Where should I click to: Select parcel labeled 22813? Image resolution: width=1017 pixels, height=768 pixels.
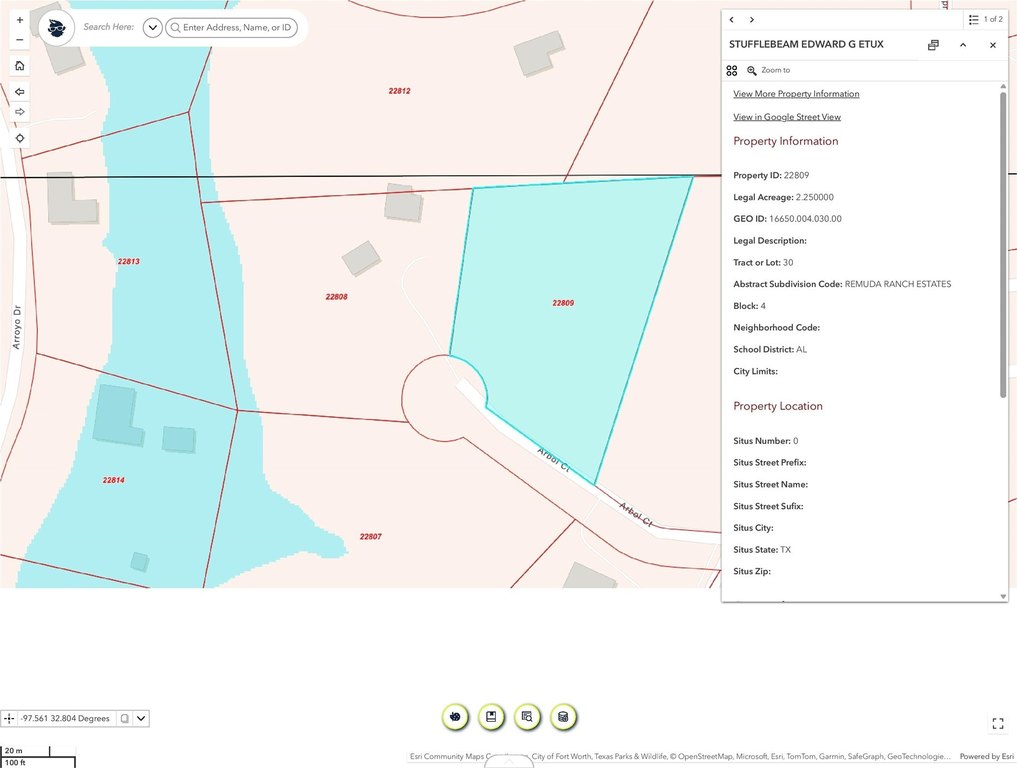pos(128,262)
